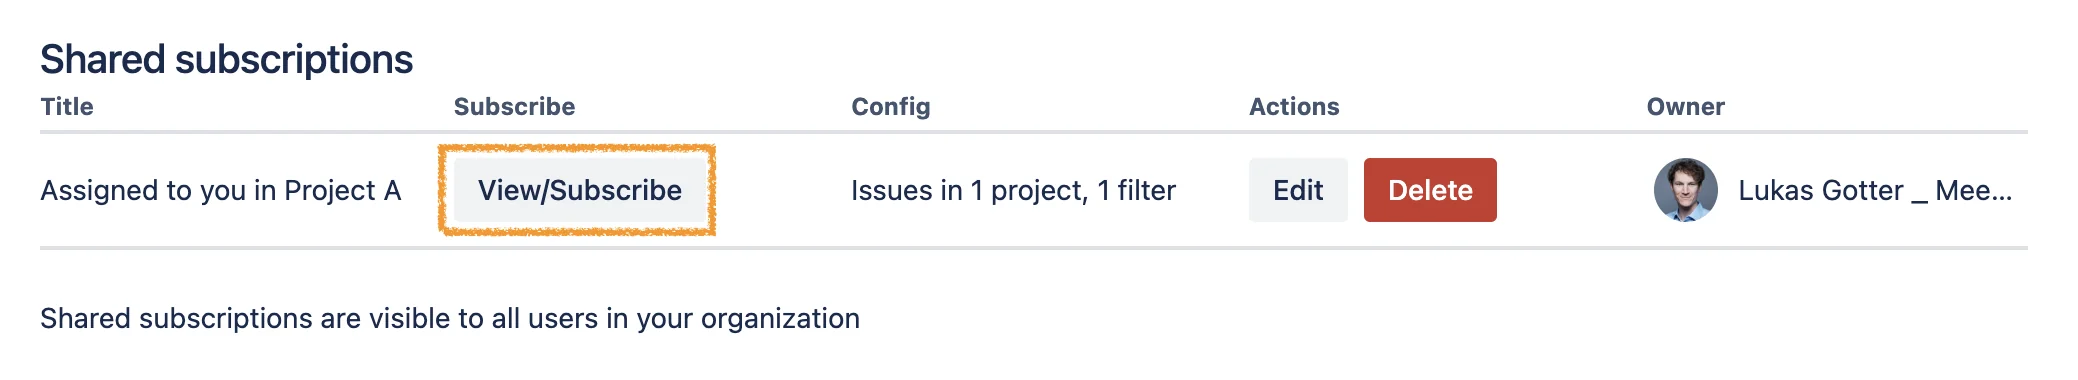The height and width of the screenshot is (380, 2078).
Task: Click the orange highlight border around View/Subscribe
Action: (577, 148)
